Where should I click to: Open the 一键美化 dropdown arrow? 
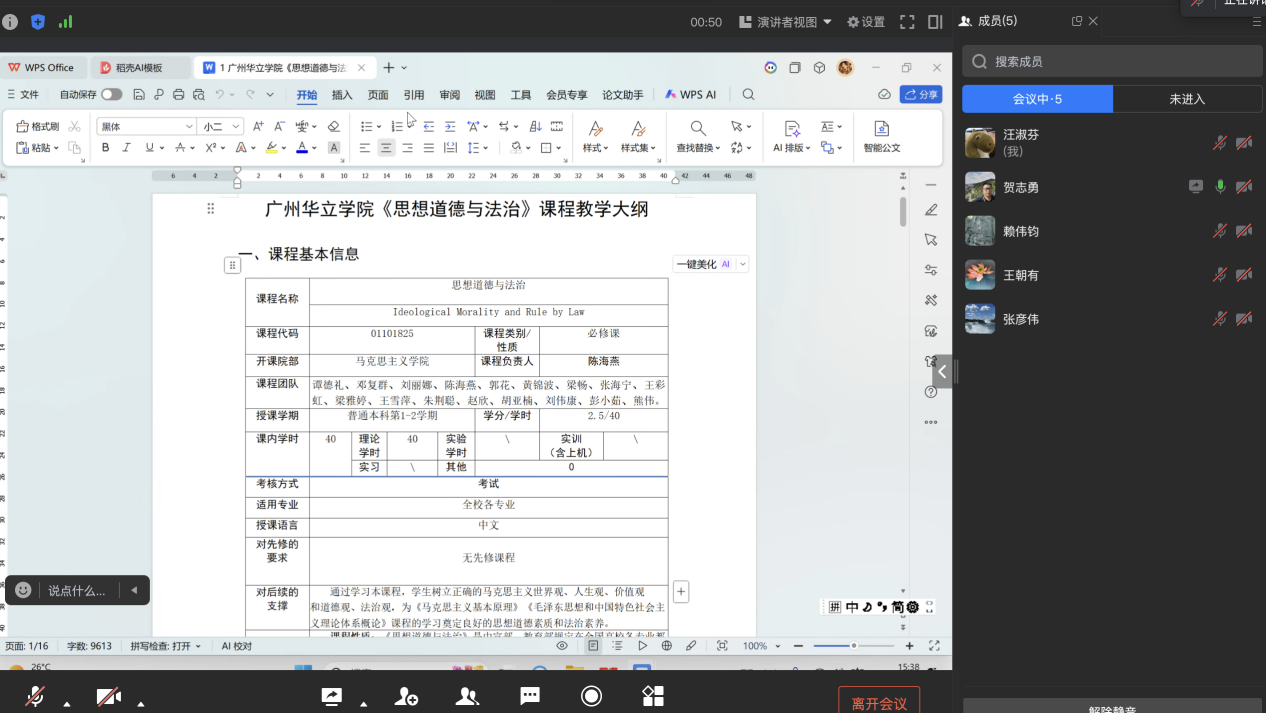click(x=742, y=264)
